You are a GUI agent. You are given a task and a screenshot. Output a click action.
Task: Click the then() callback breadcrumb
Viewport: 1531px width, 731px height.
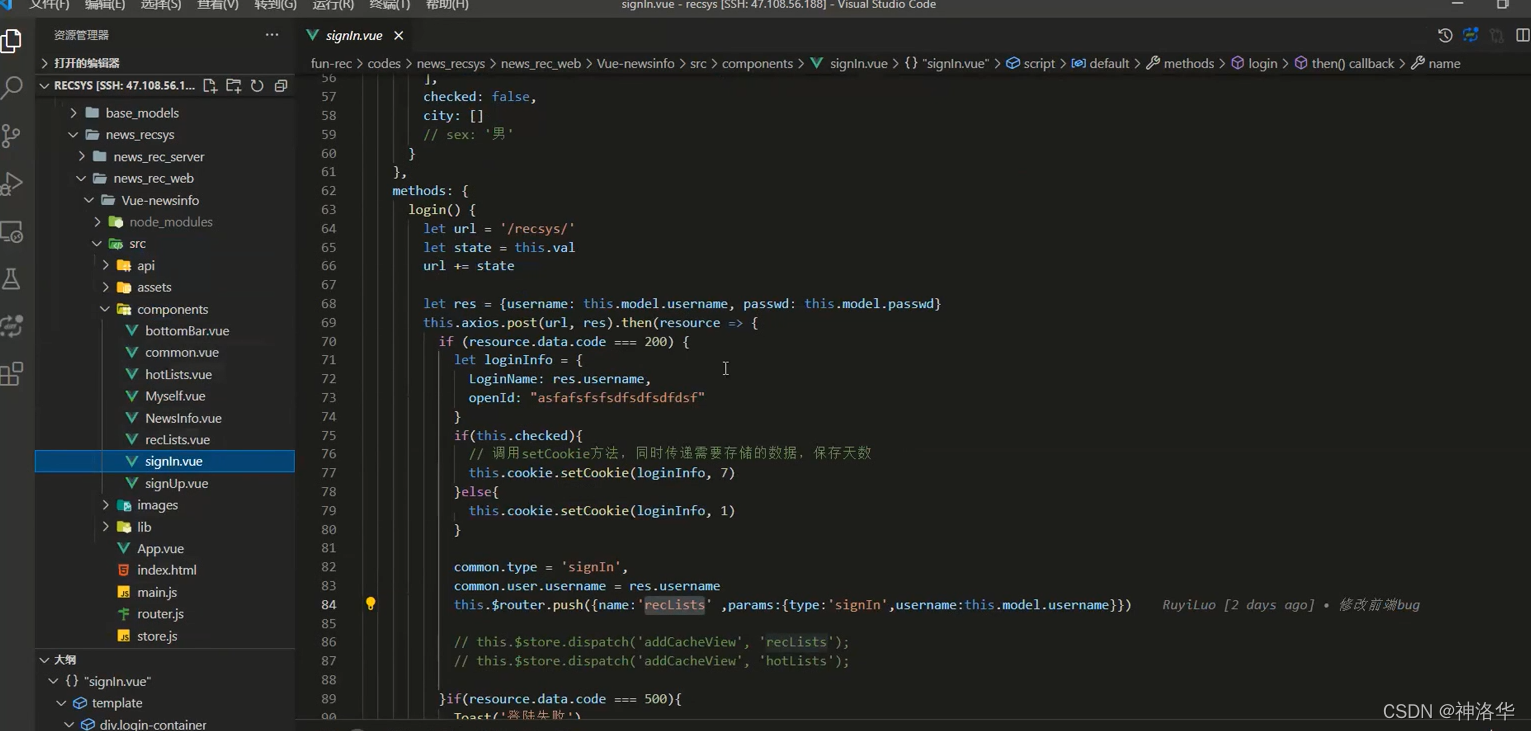click(1352, 63)
